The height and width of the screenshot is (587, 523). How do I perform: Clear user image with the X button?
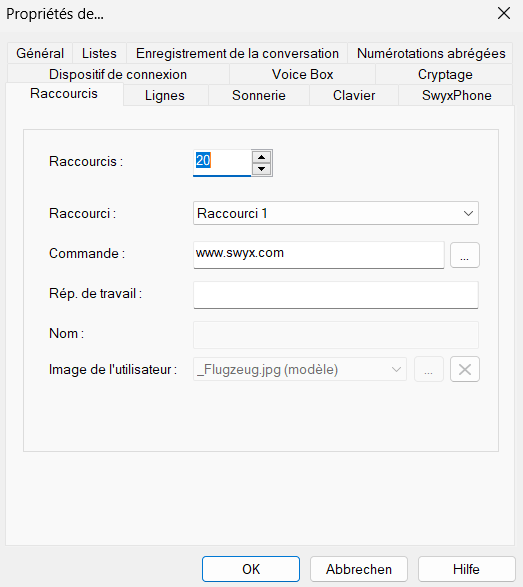pos(465,369)
